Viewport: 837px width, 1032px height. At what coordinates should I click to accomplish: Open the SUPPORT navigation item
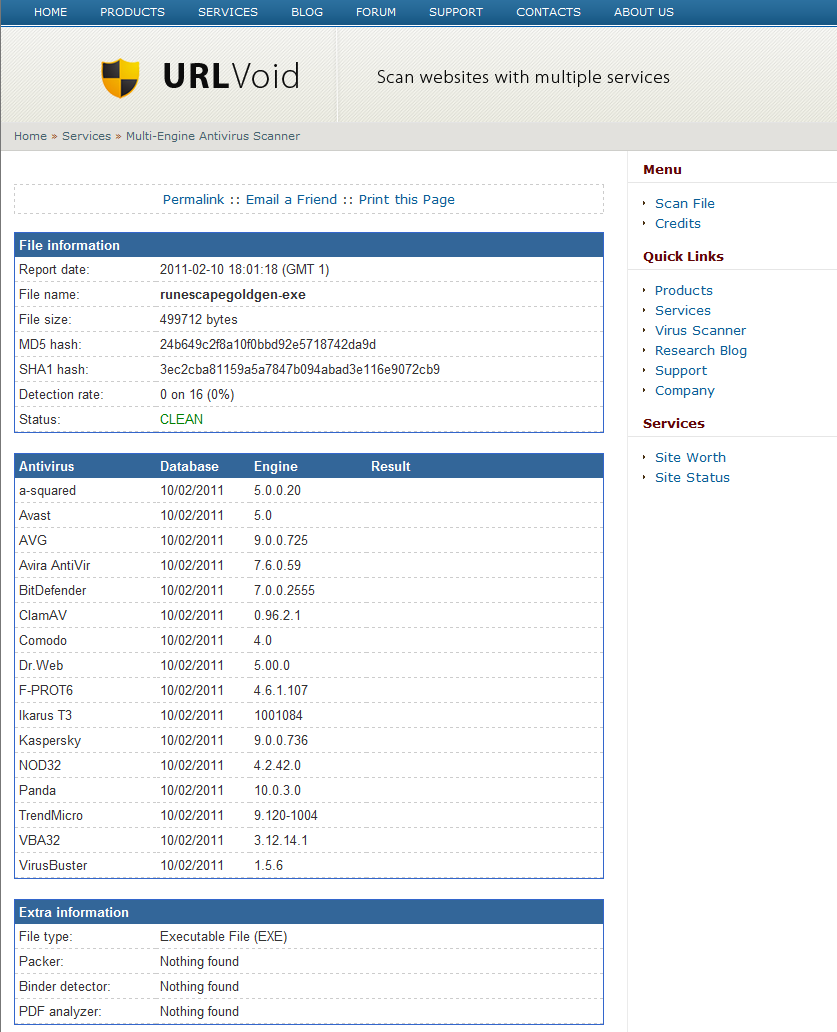tap(455, 12)
